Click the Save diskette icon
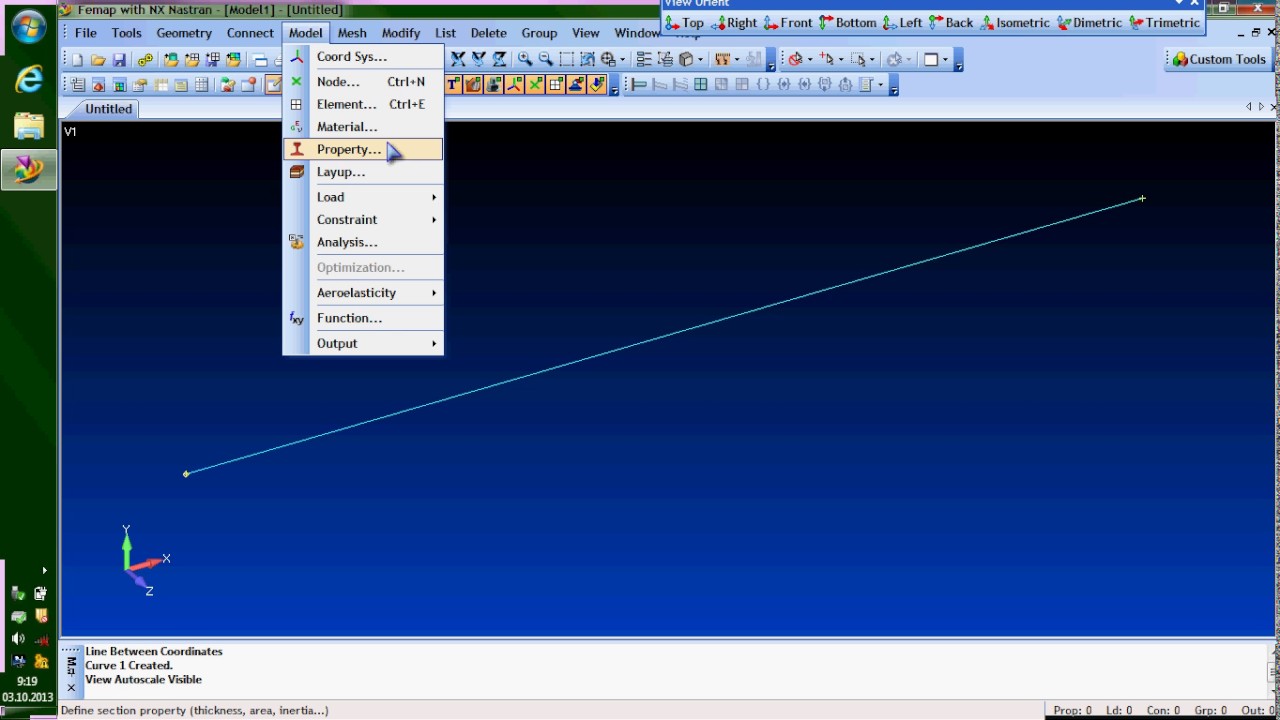Screen dimensions: 1280x720 point(119,60)
